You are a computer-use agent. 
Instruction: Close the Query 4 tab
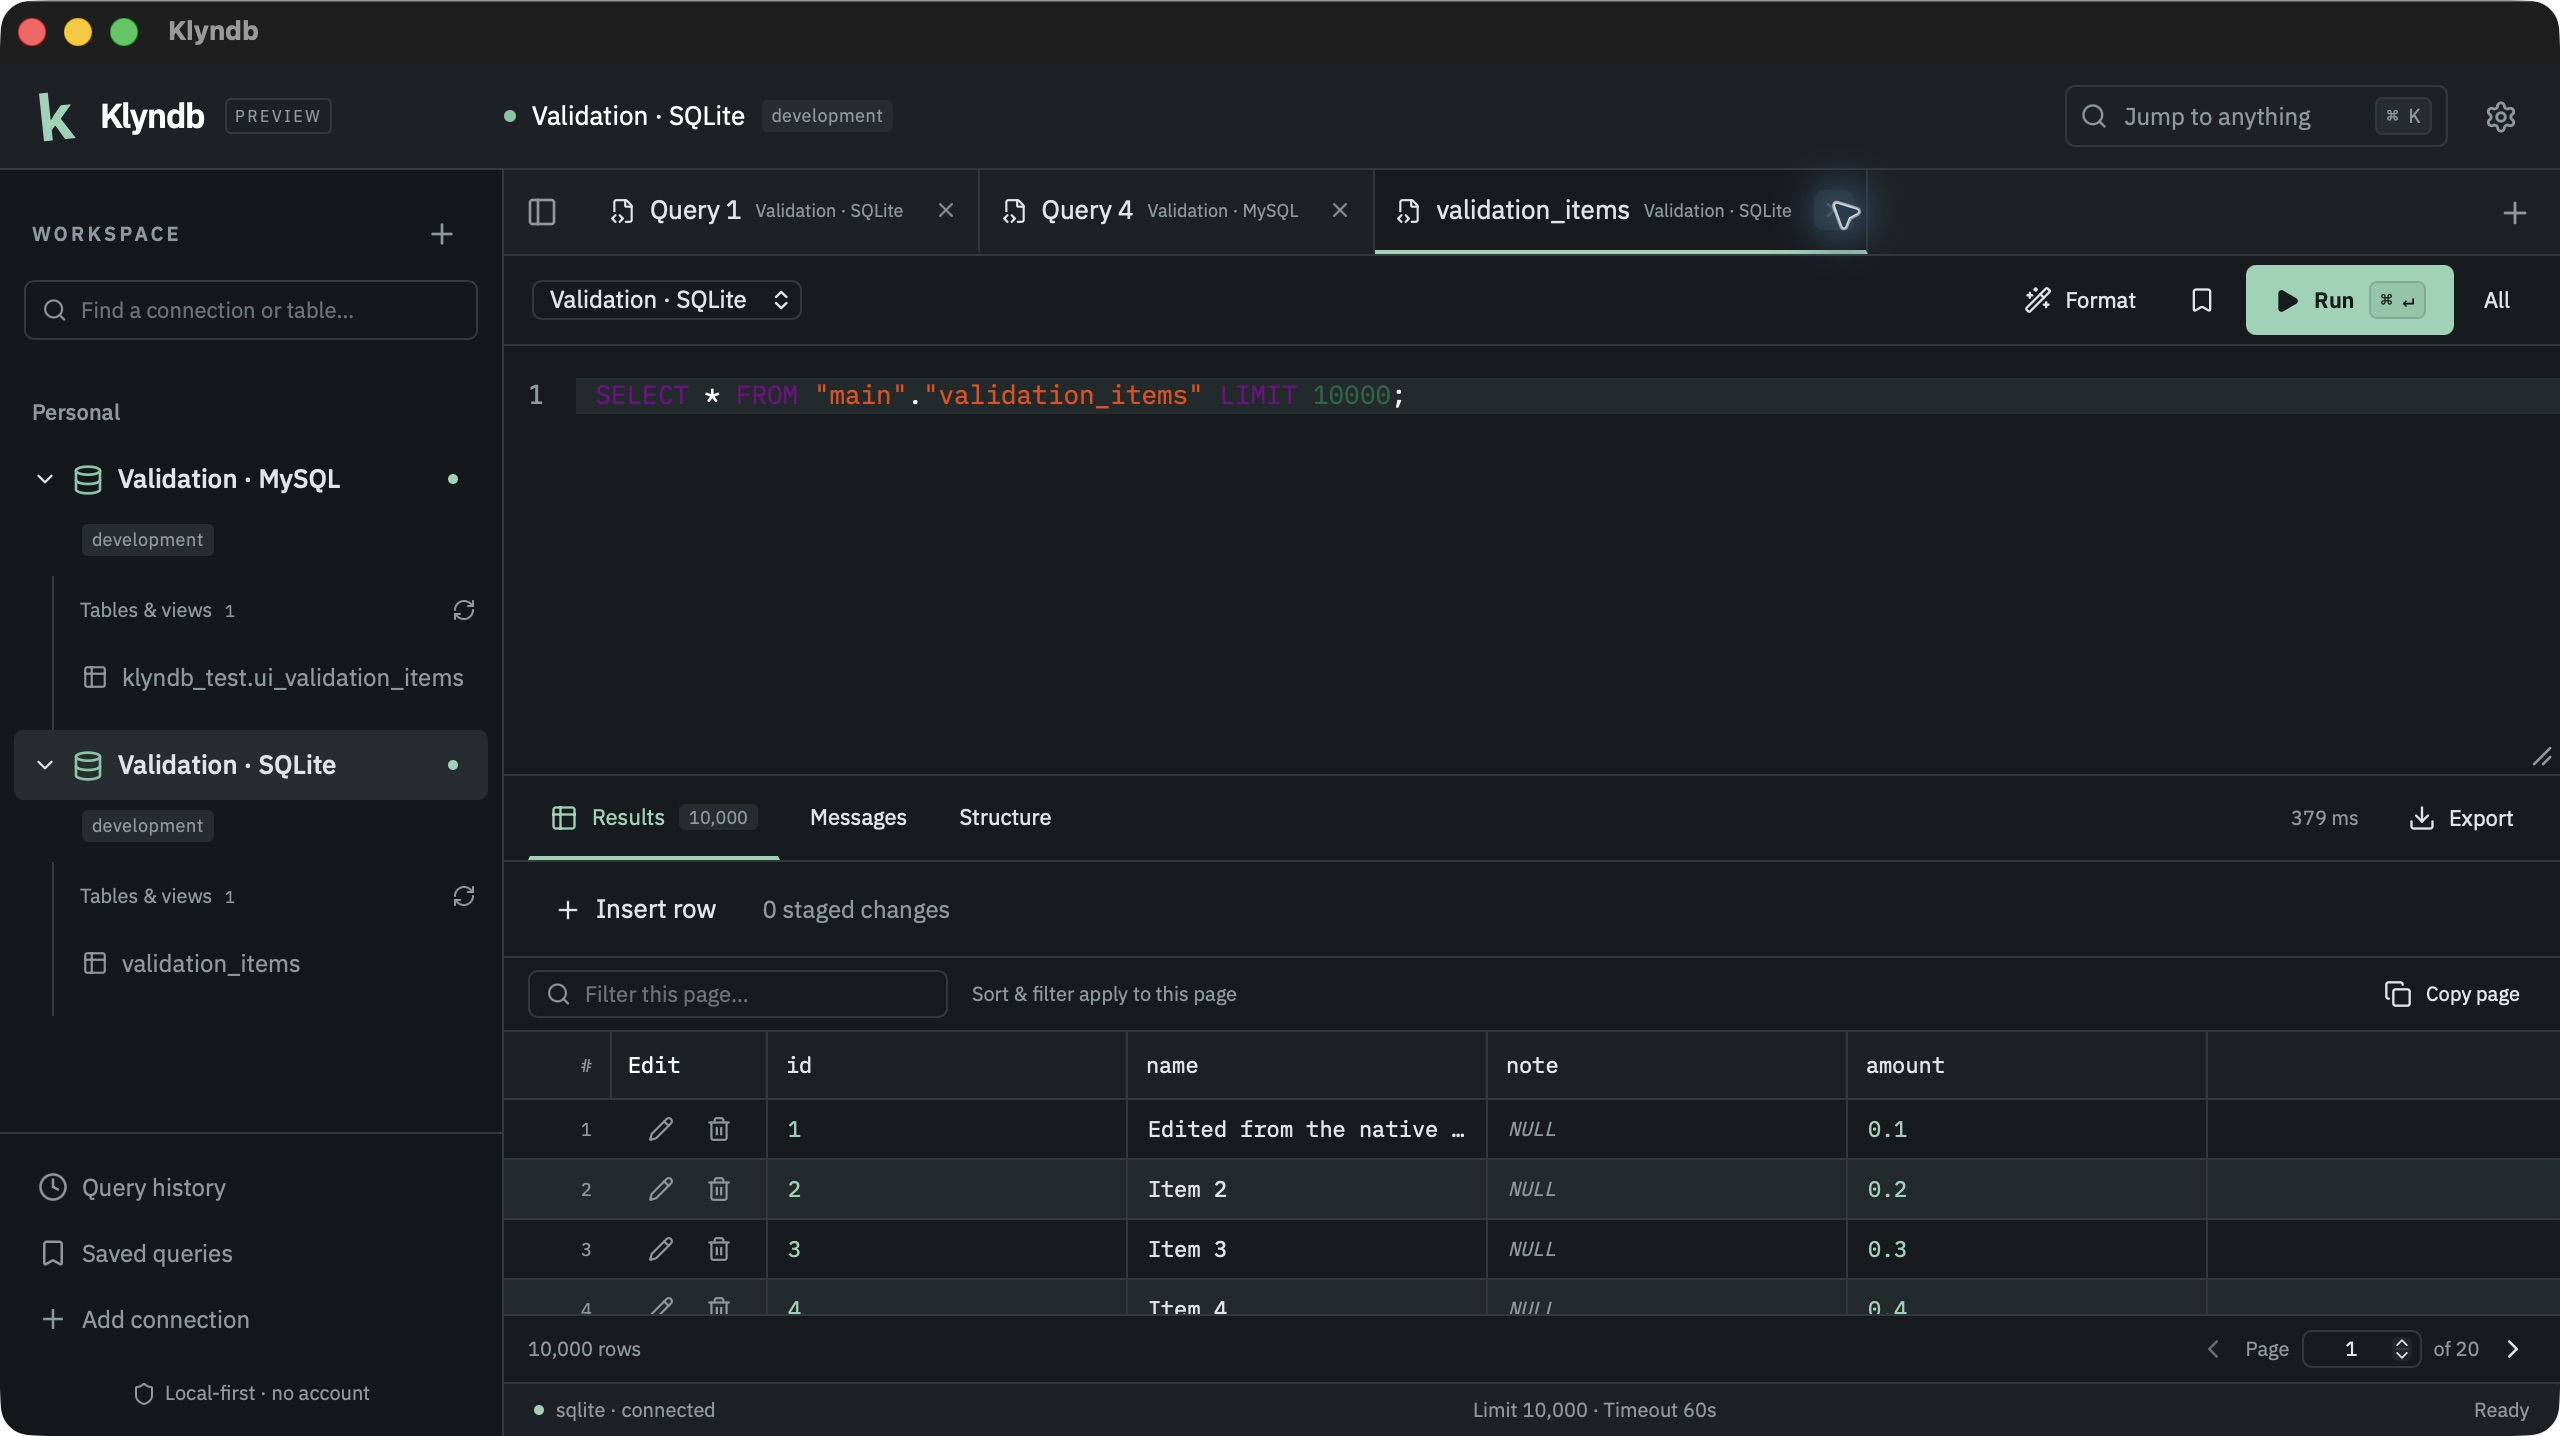1340,210
